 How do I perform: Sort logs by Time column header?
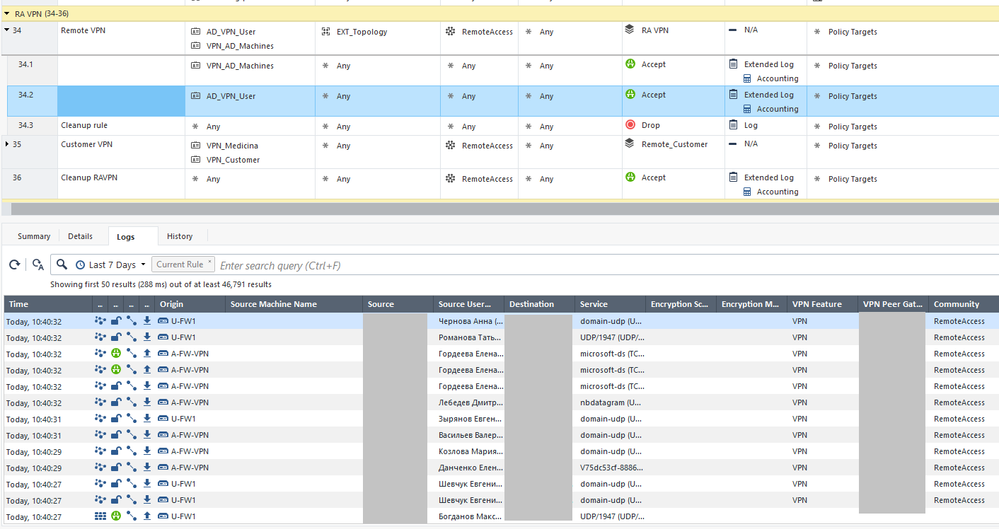19,304
